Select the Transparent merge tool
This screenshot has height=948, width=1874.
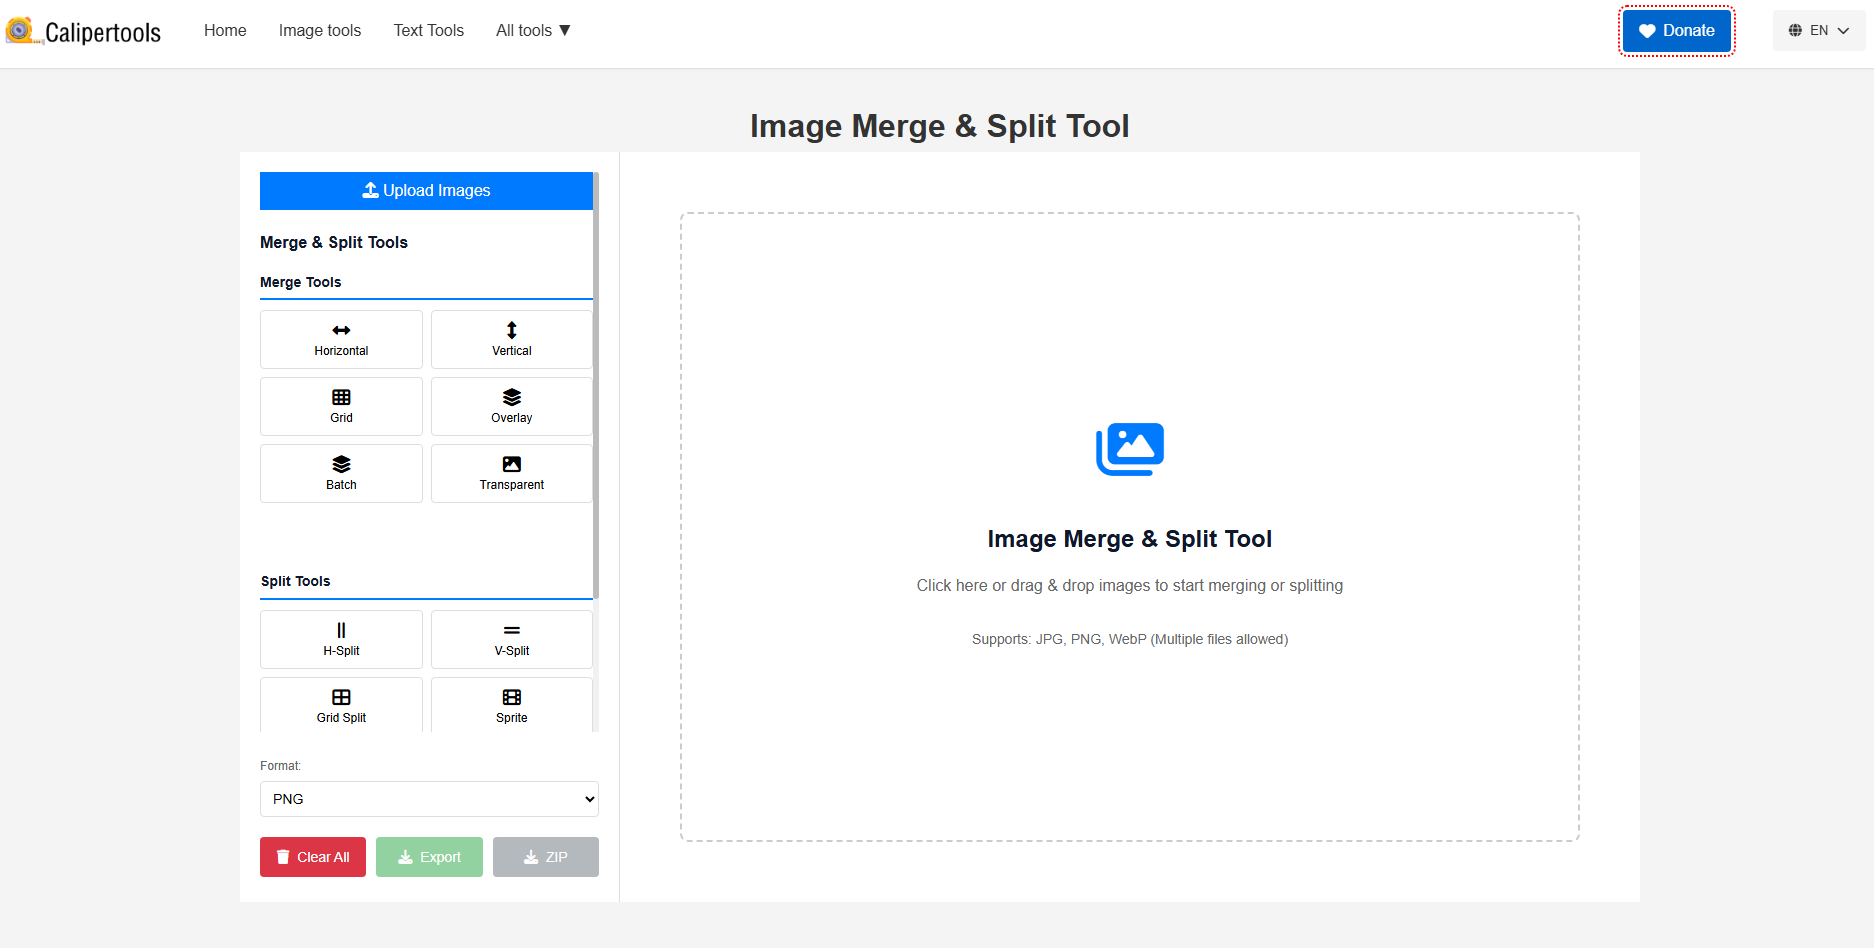click(x=512, y=474)
